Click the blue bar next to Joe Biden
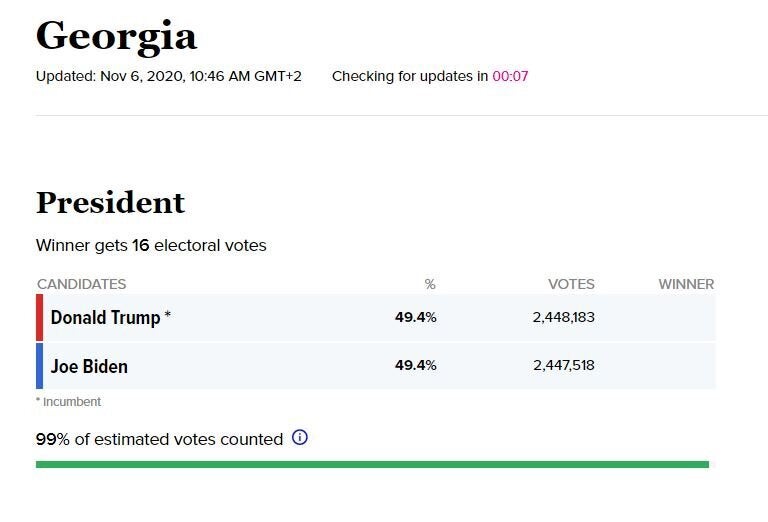Viewport: 768px width, 522px height. point(40,366)
